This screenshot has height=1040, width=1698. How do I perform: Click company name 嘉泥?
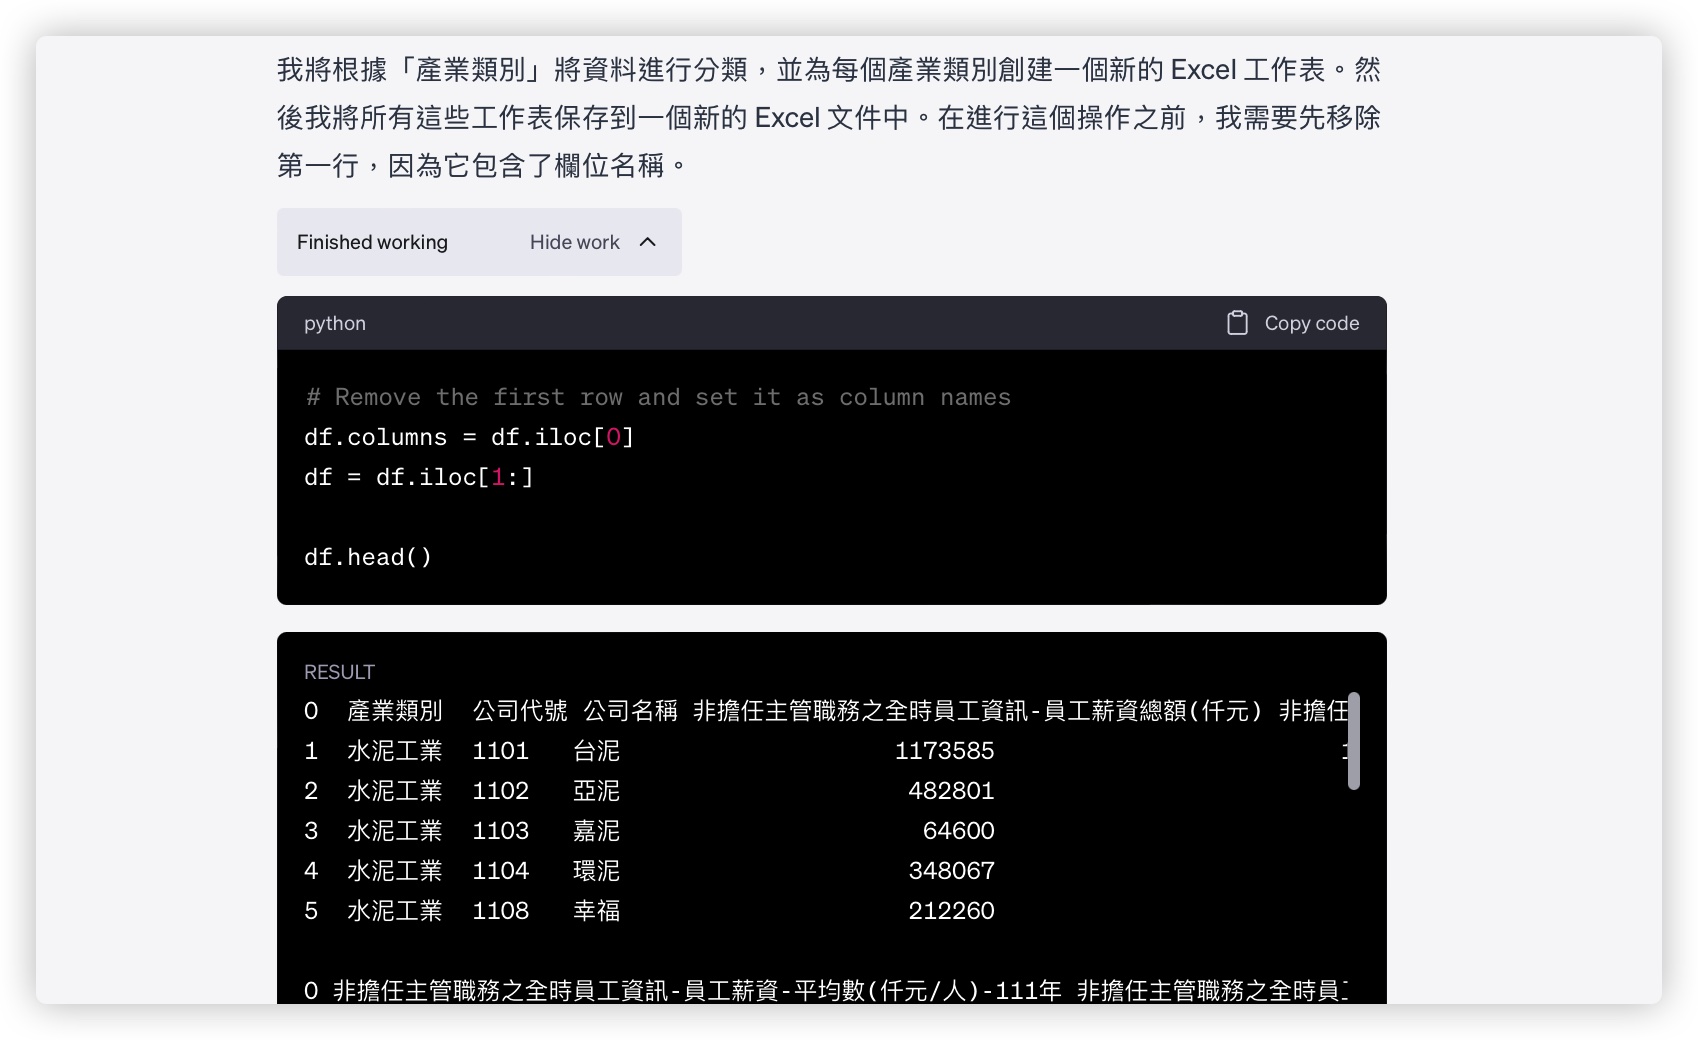[597, 831]
